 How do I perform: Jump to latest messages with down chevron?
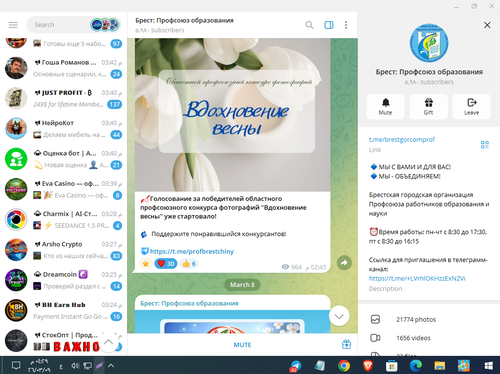pos(339,316)
